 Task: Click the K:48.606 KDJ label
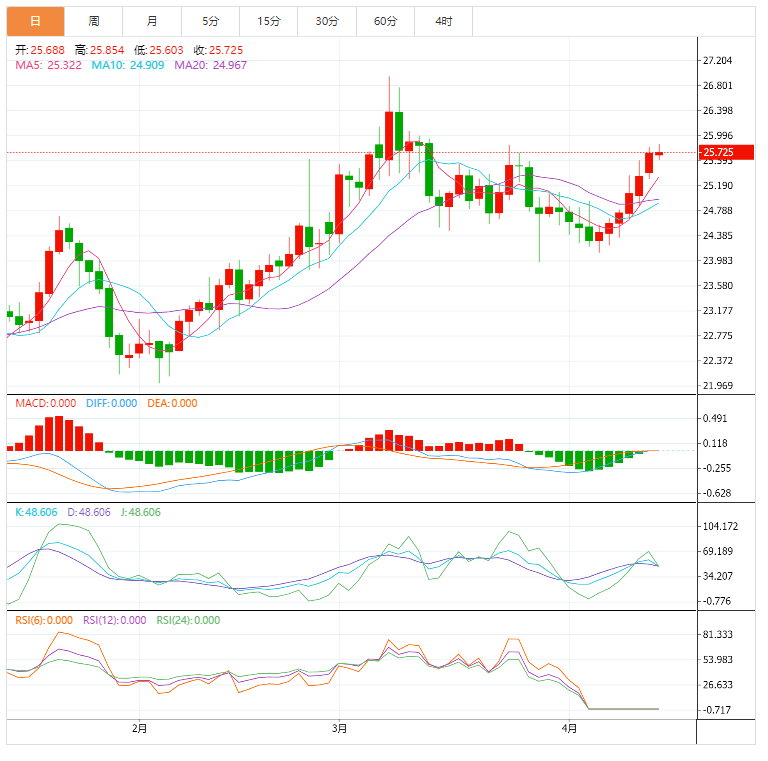pos(36,512)
